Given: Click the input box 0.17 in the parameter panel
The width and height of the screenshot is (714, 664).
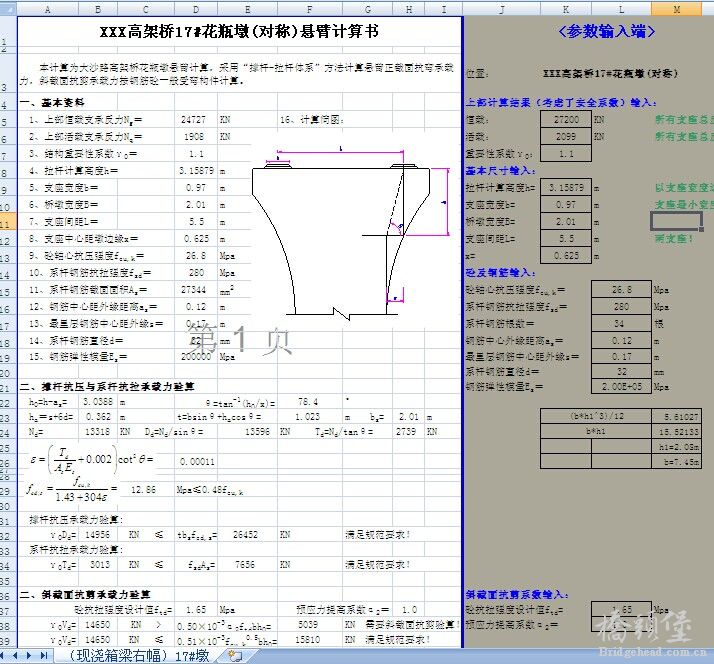Looking at the screenshot, I should coord(621,356).
